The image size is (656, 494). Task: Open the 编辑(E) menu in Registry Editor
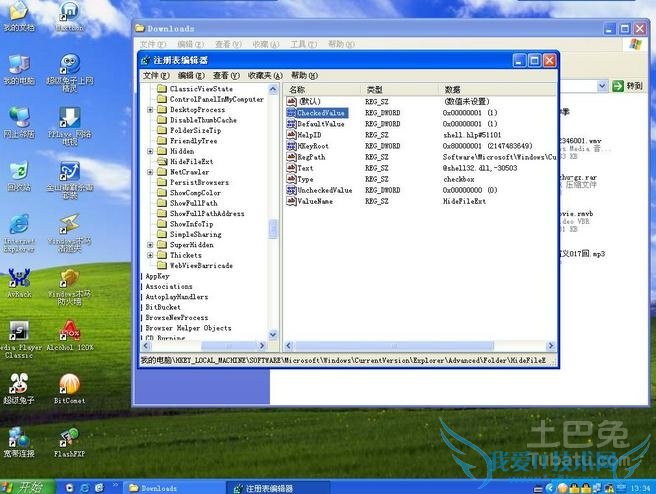tap(191, 75)
